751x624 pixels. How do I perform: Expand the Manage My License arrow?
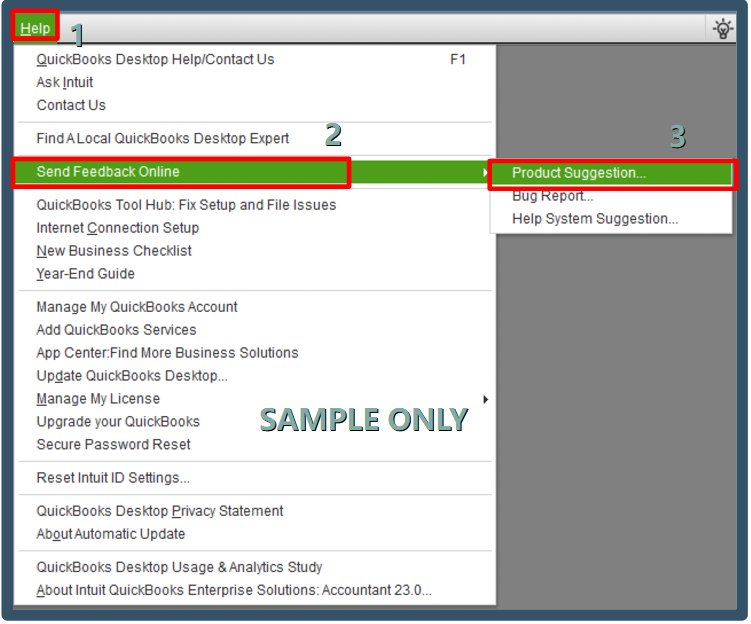(x=486, y=399)
